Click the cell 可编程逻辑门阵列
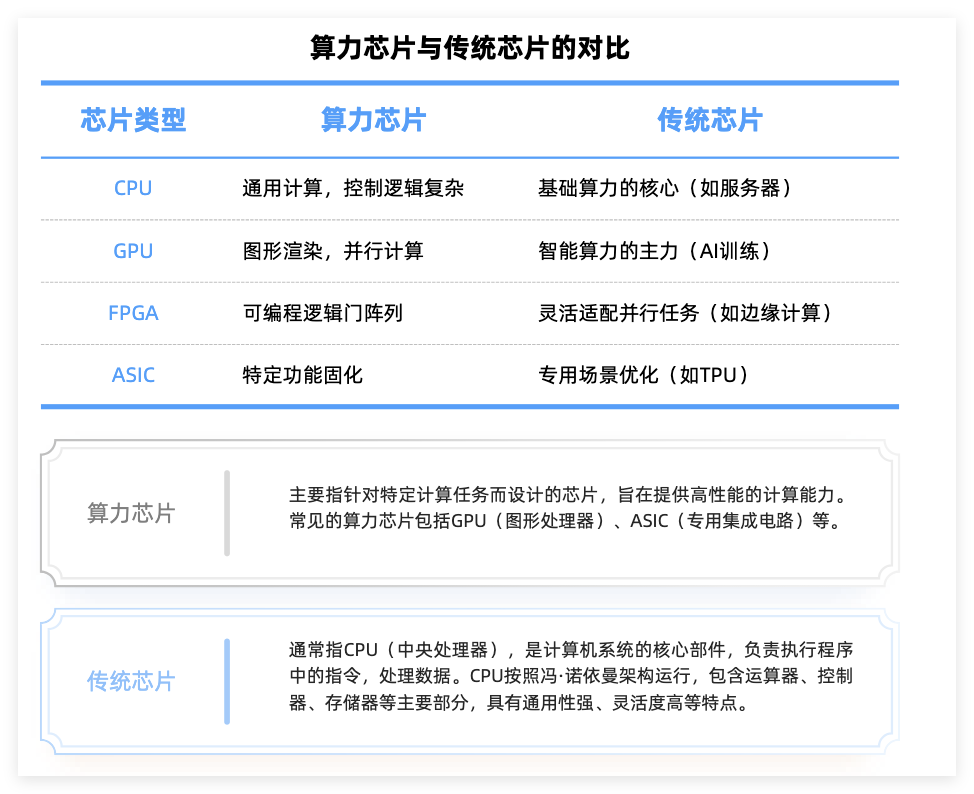The image size is (974, 794). tap(323, 313)
